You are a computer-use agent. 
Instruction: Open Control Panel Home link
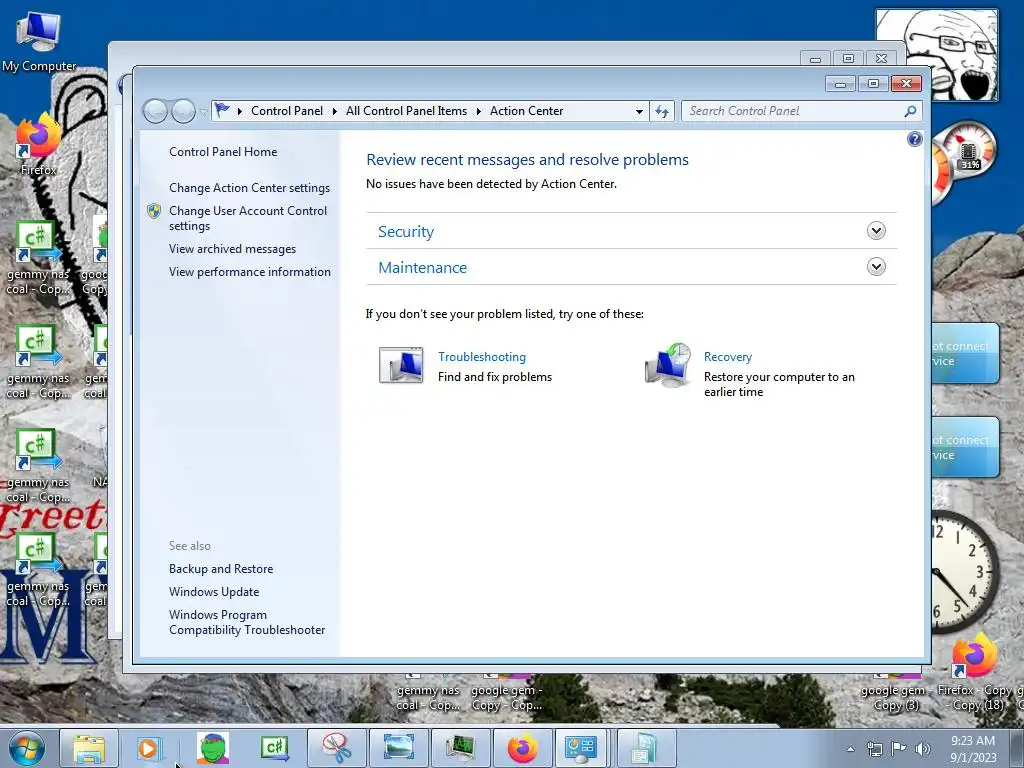pos(223,152)
